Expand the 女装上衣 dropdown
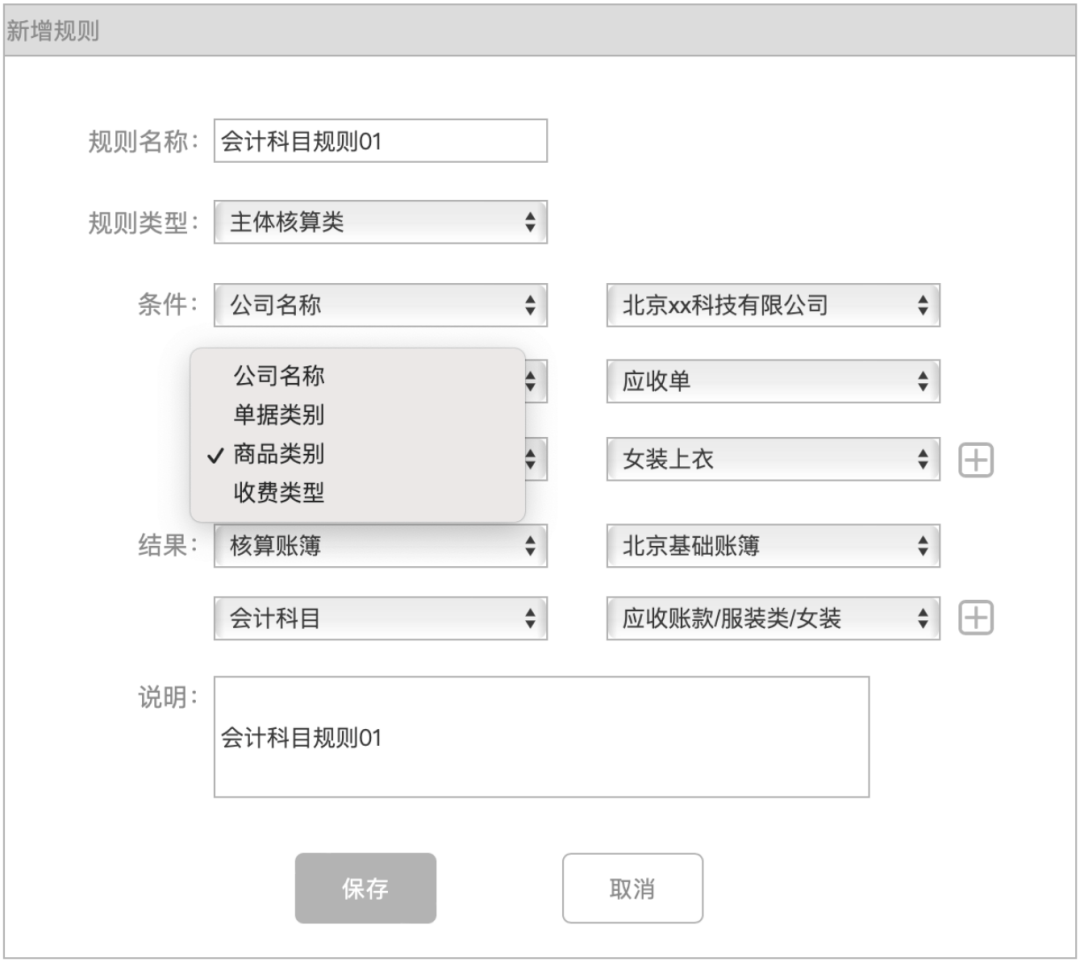 point(772,460)
